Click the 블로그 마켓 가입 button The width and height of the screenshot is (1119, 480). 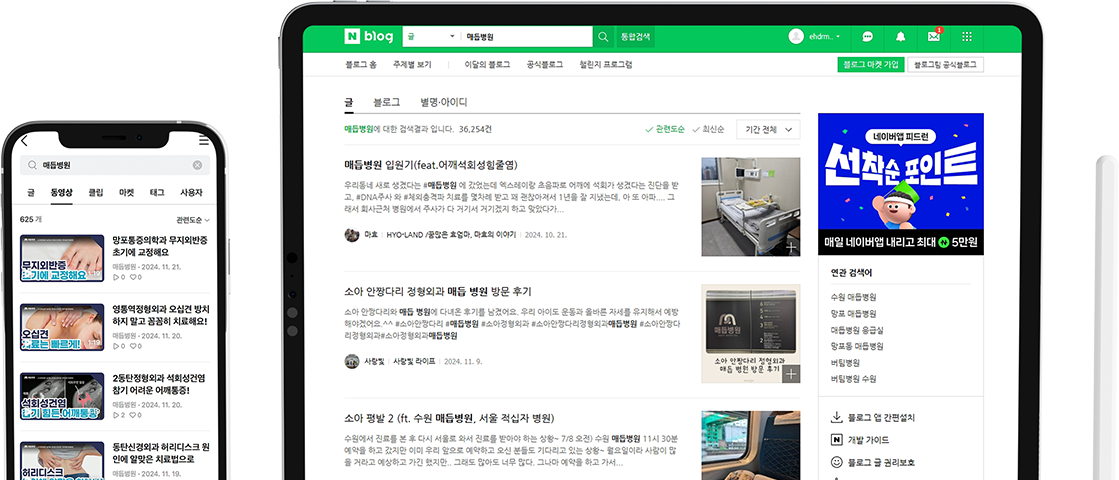[x=870, y=65]
